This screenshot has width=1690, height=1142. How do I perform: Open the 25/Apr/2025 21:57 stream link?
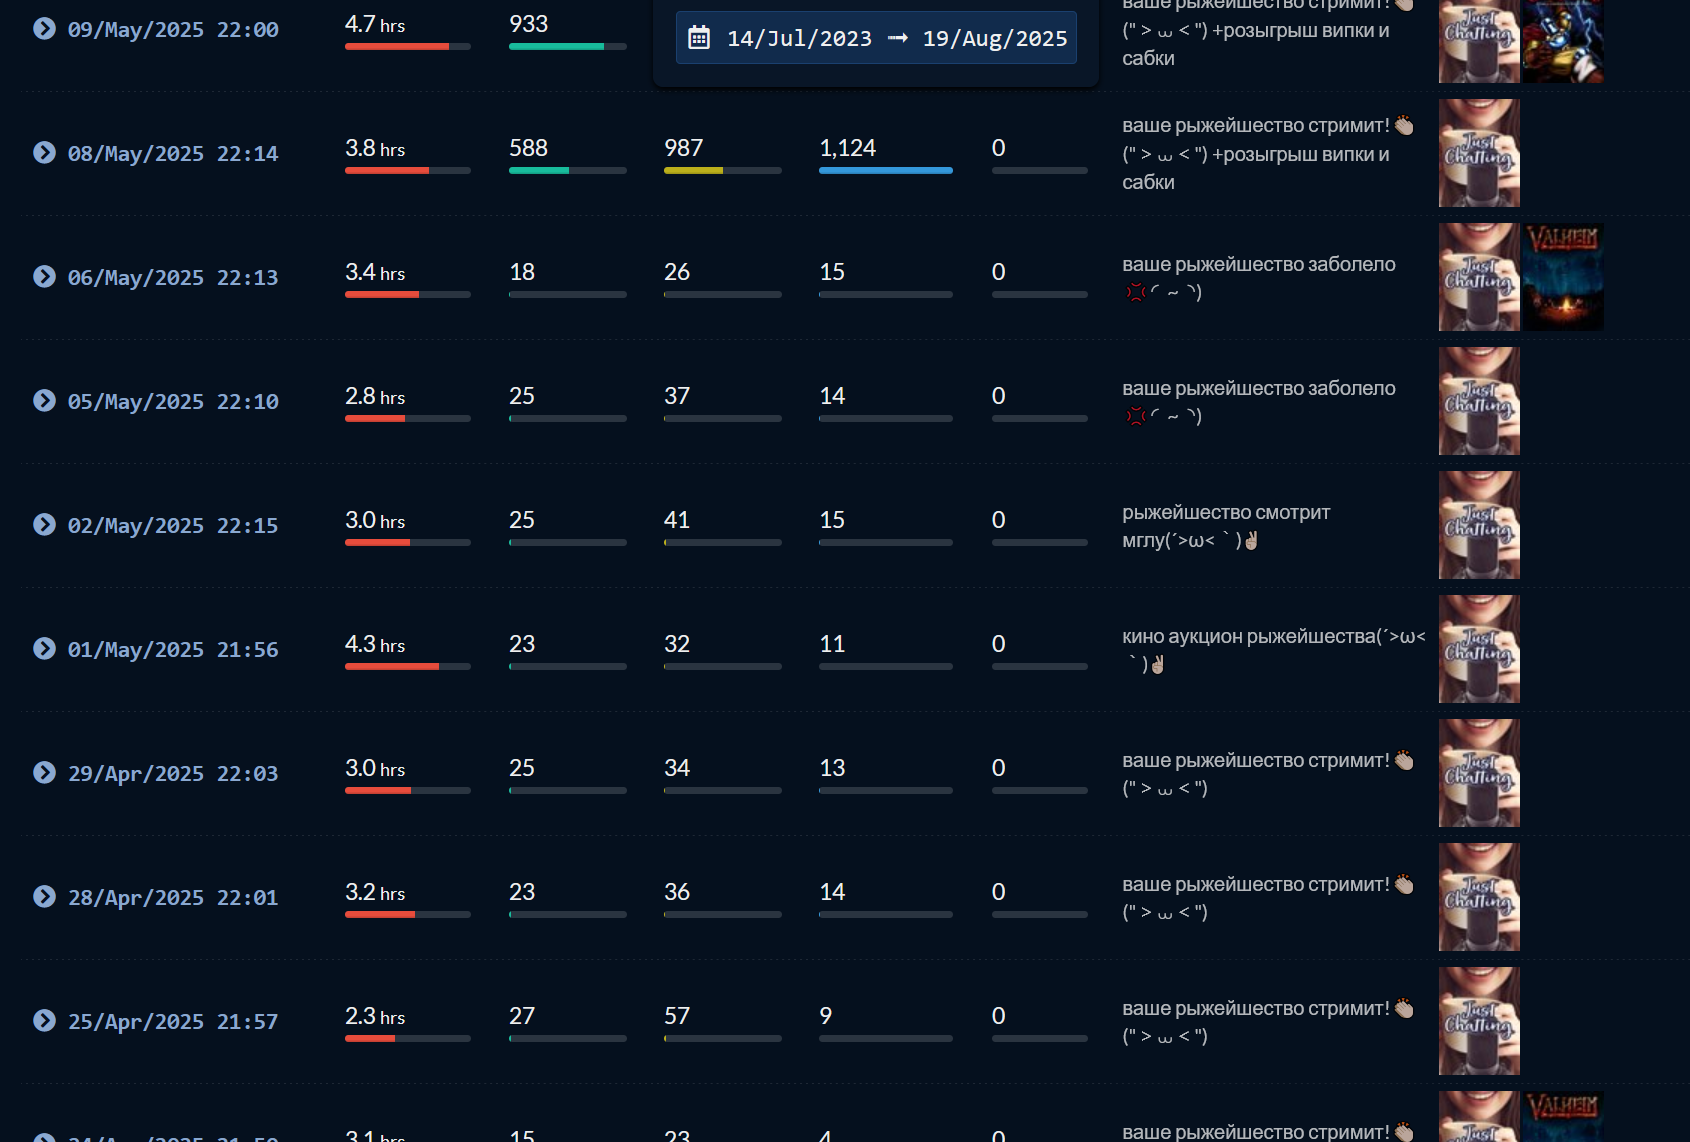tap(173, 1022)
